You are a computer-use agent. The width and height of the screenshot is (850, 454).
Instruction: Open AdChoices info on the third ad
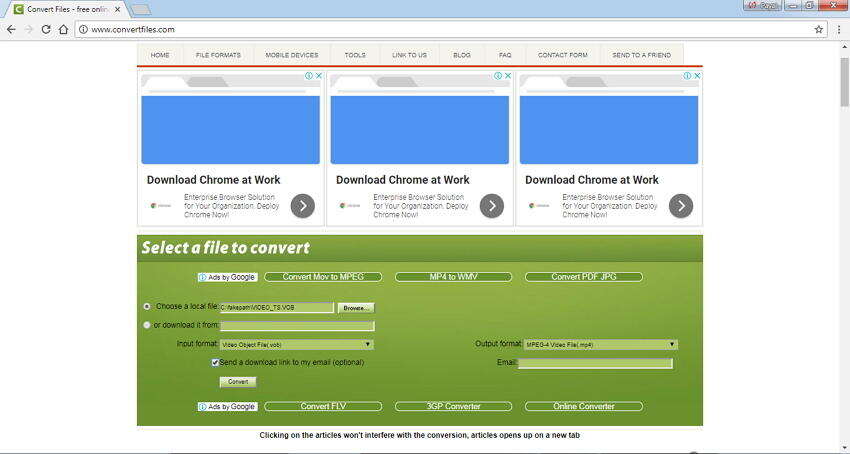coord(687,76)
